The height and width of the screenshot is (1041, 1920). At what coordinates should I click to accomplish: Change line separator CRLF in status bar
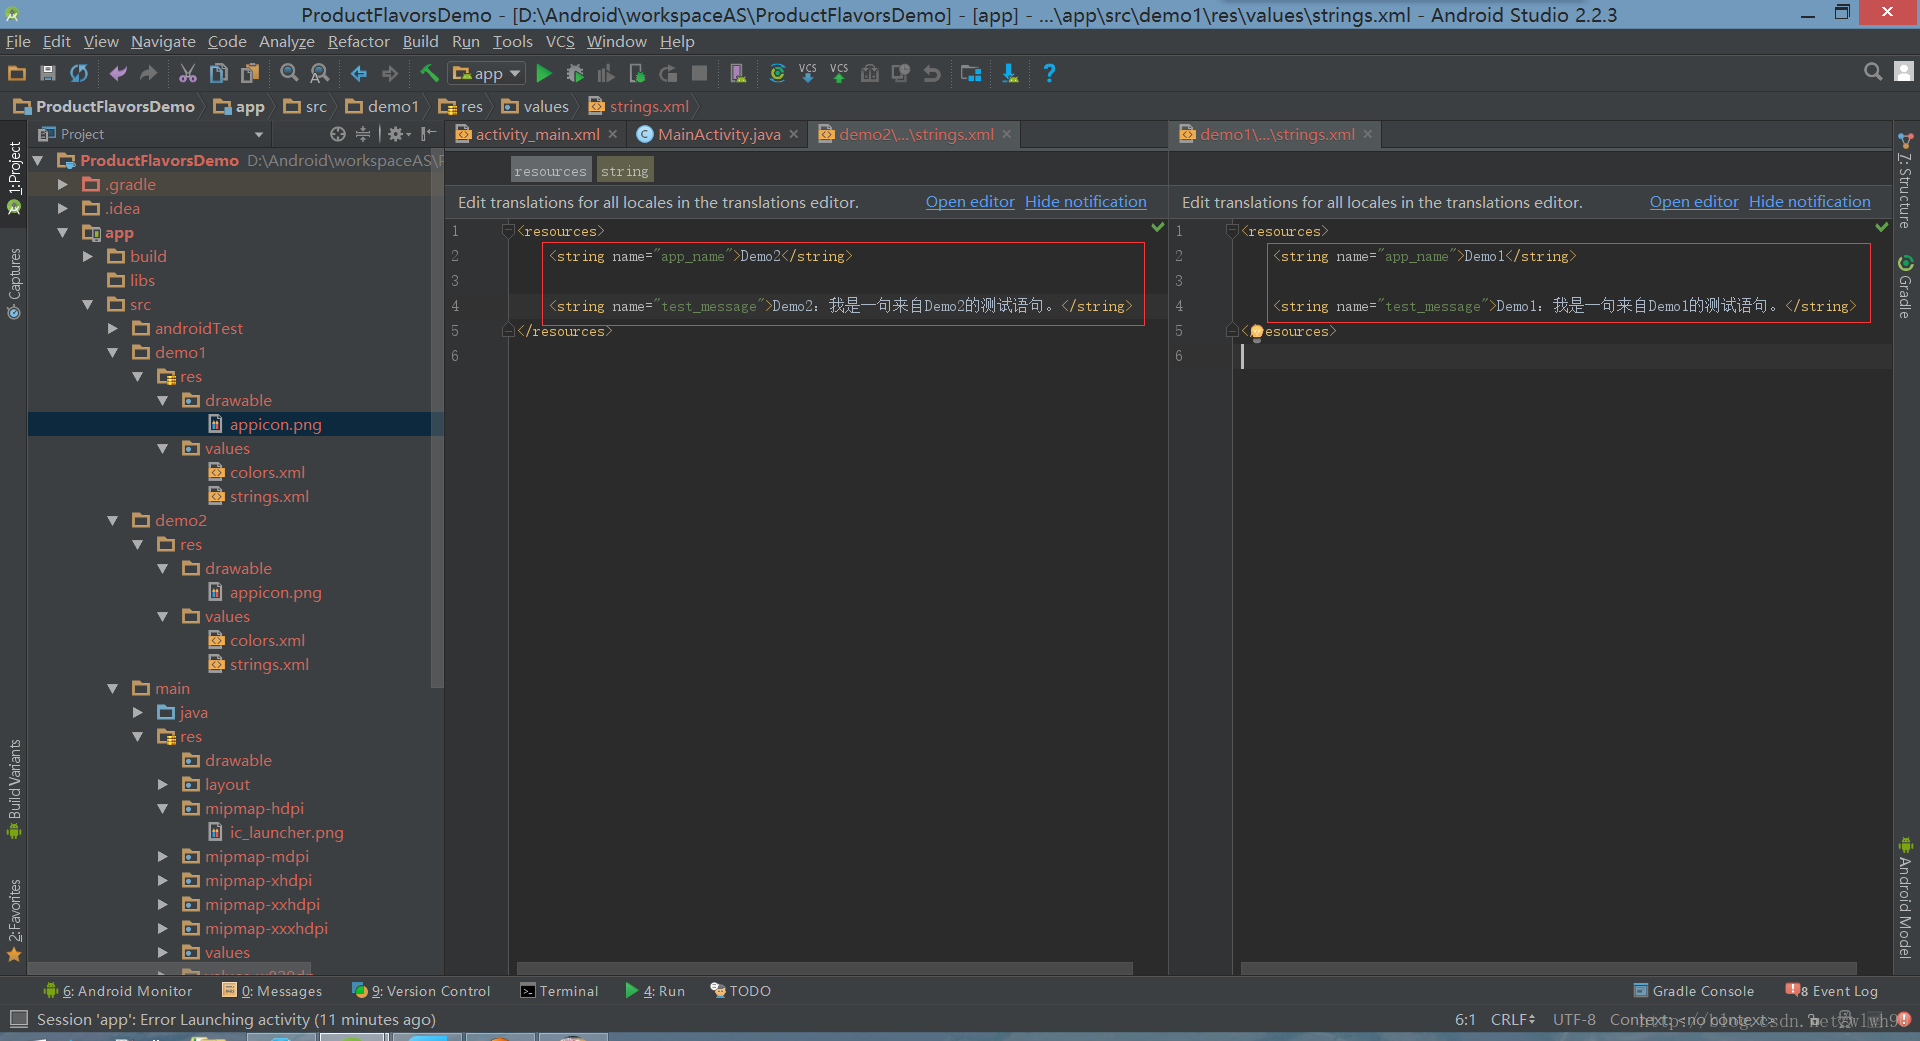(x=1512, y=1020)
